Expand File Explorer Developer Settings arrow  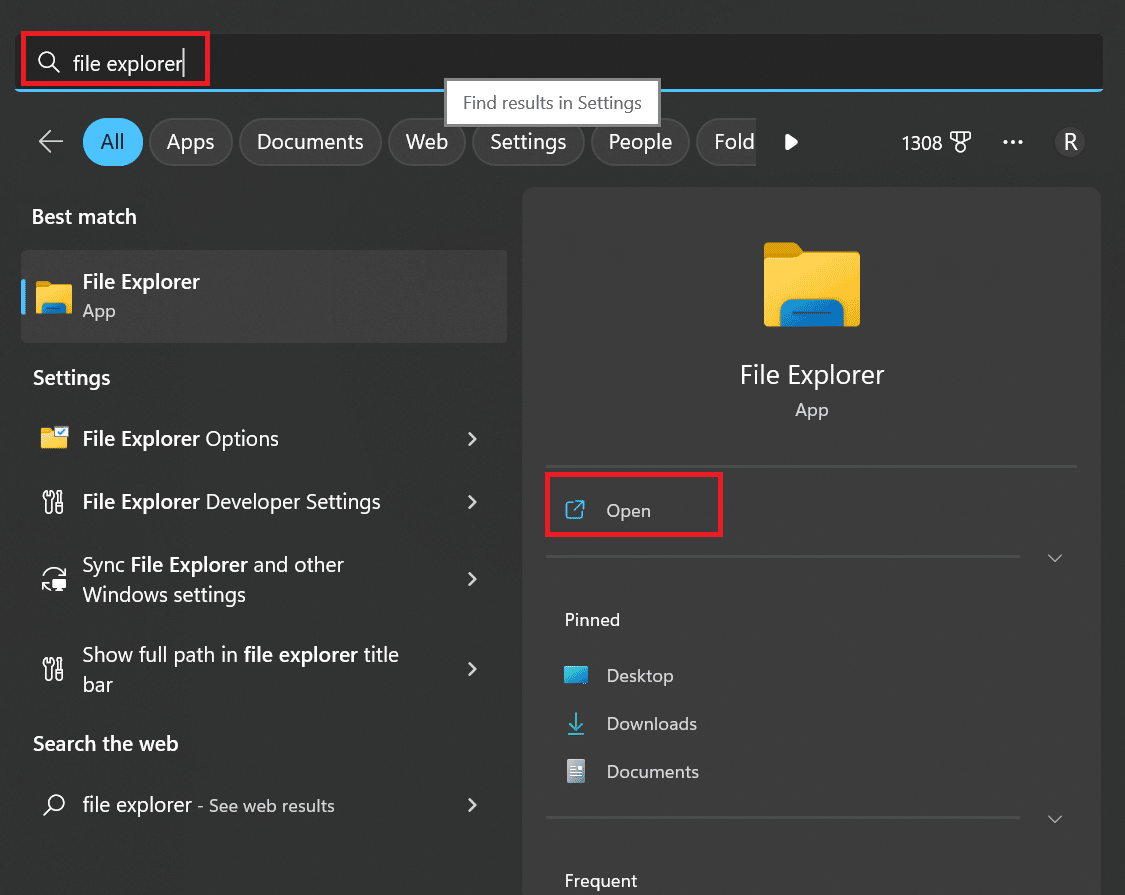[x=472, y=502]
